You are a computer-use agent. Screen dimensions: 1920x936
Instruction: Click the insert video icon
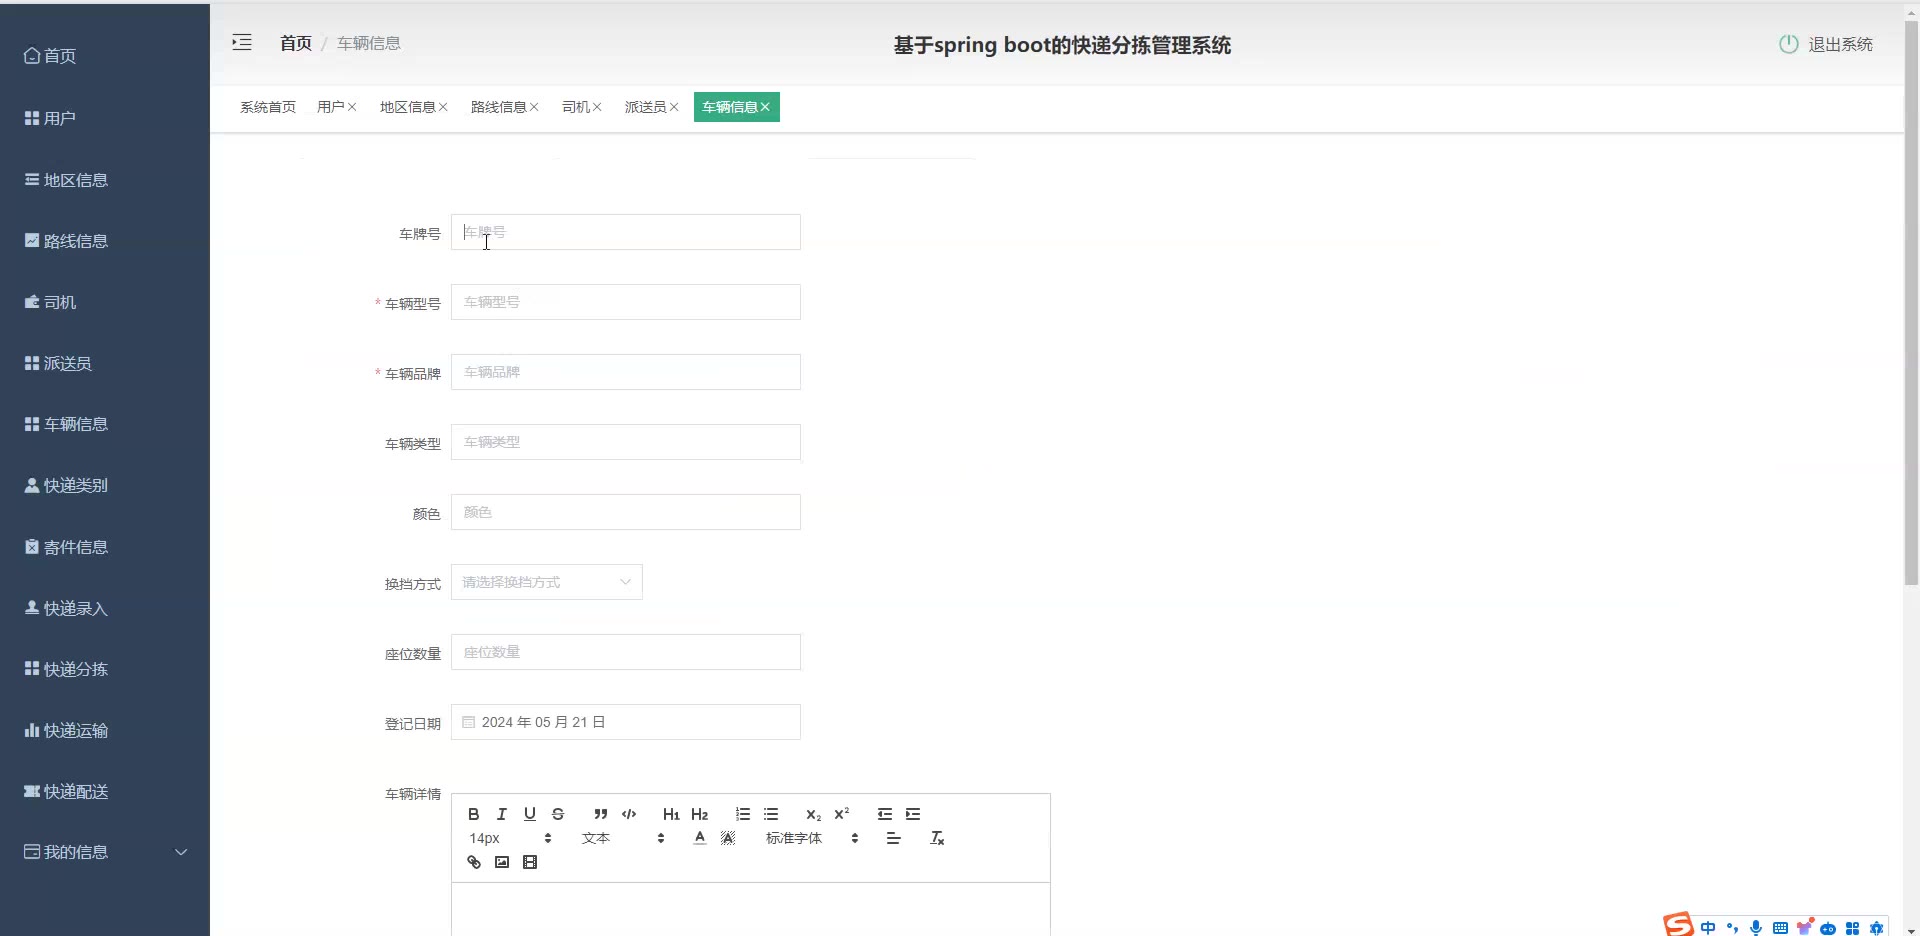[x=530, y=862]
